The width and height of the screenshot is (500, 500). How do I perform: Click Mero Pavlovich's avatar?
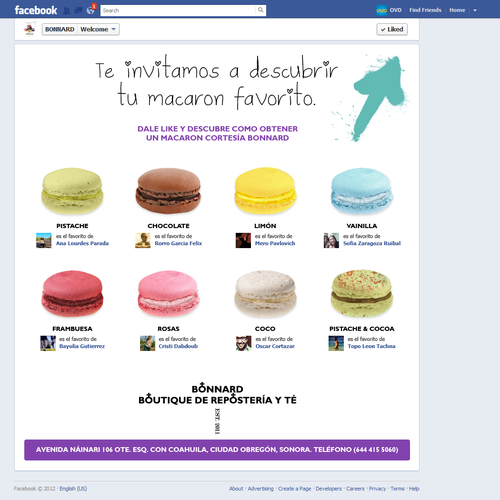[x=243, y=240]
